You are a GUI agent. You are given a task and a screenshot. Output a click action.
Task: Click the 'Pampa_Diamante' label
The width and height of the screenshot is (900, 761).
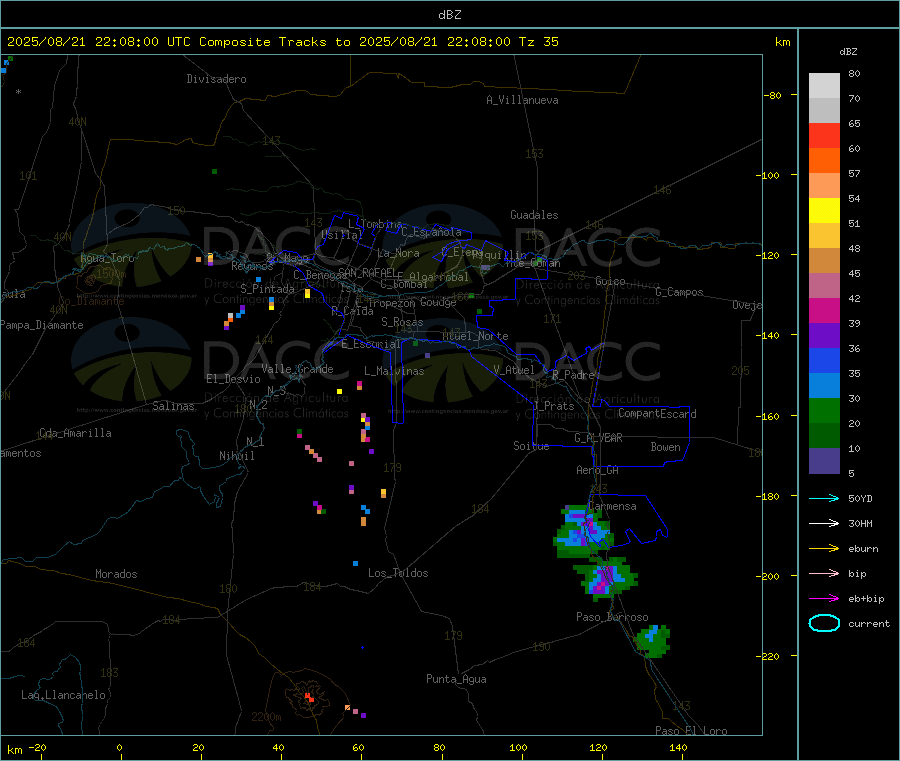pyautogui.click(x=42, y=325)
